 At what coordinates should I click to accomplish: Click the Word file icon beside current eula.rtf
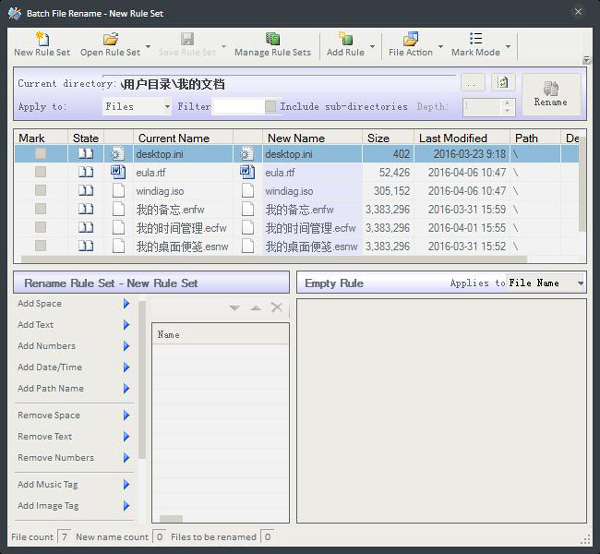(x=118, y=172)
